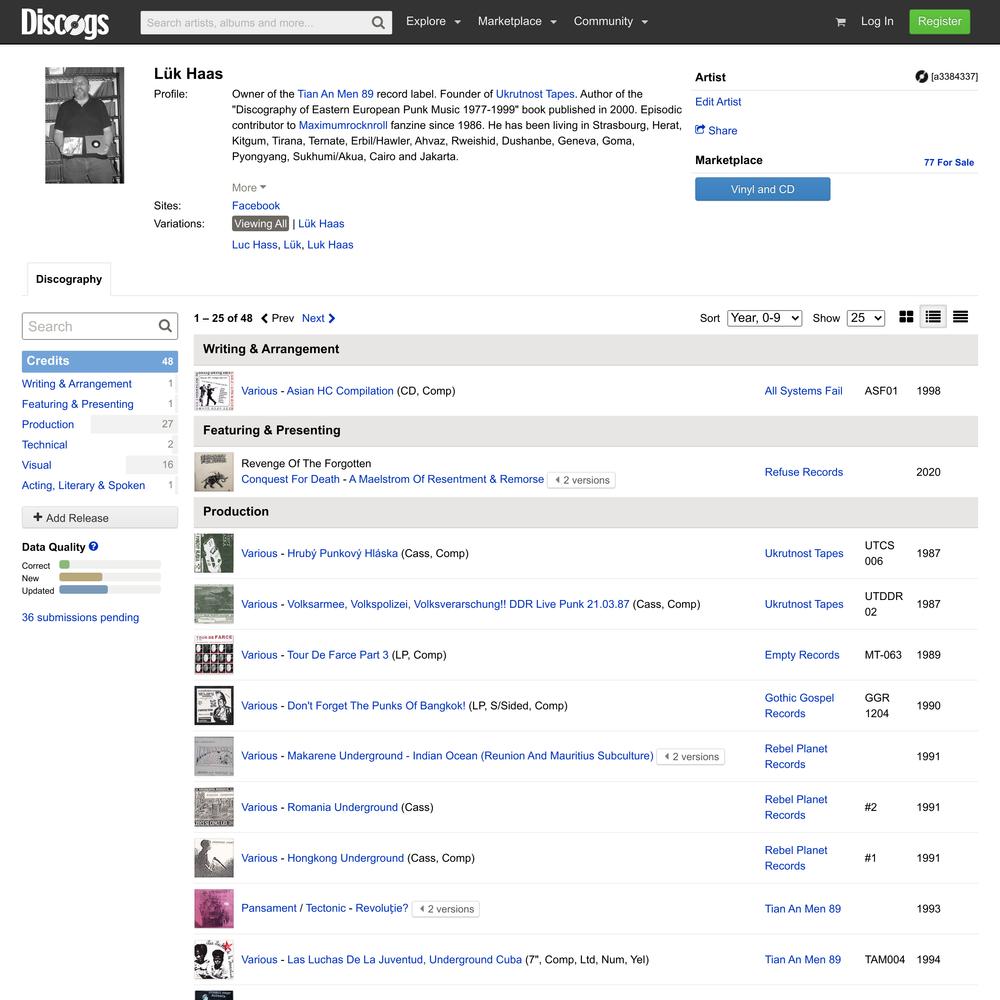Switch to detailed list view icon
Image resolution: width=1000 pixels, height=1000 pixels.
[933, 317]
